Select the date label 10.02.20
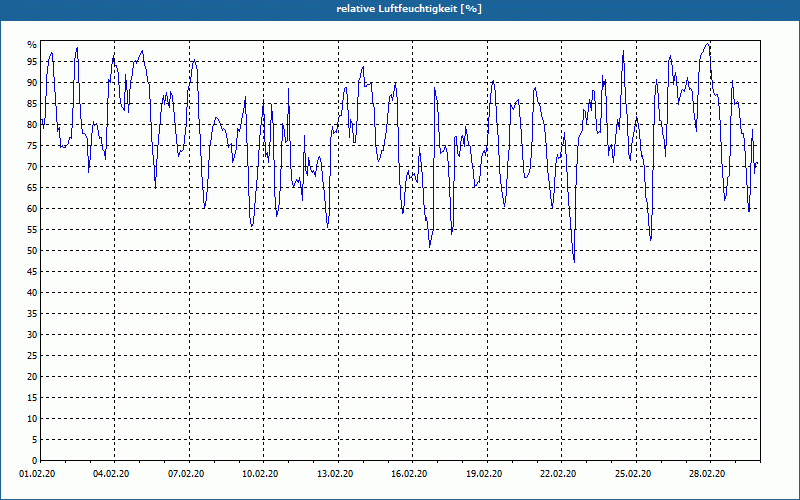Image resolution: width=800 pixels, height=500 pixels. [260, 474]
